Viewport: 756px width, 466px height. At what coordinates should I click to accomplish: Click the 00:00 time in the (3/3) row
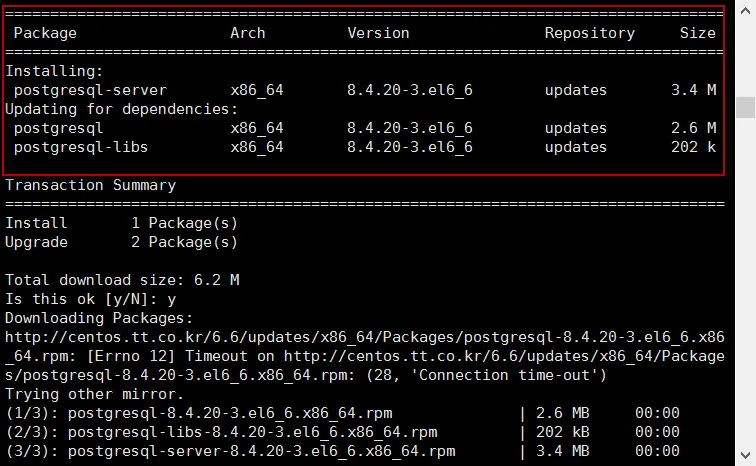click(657, 452)
